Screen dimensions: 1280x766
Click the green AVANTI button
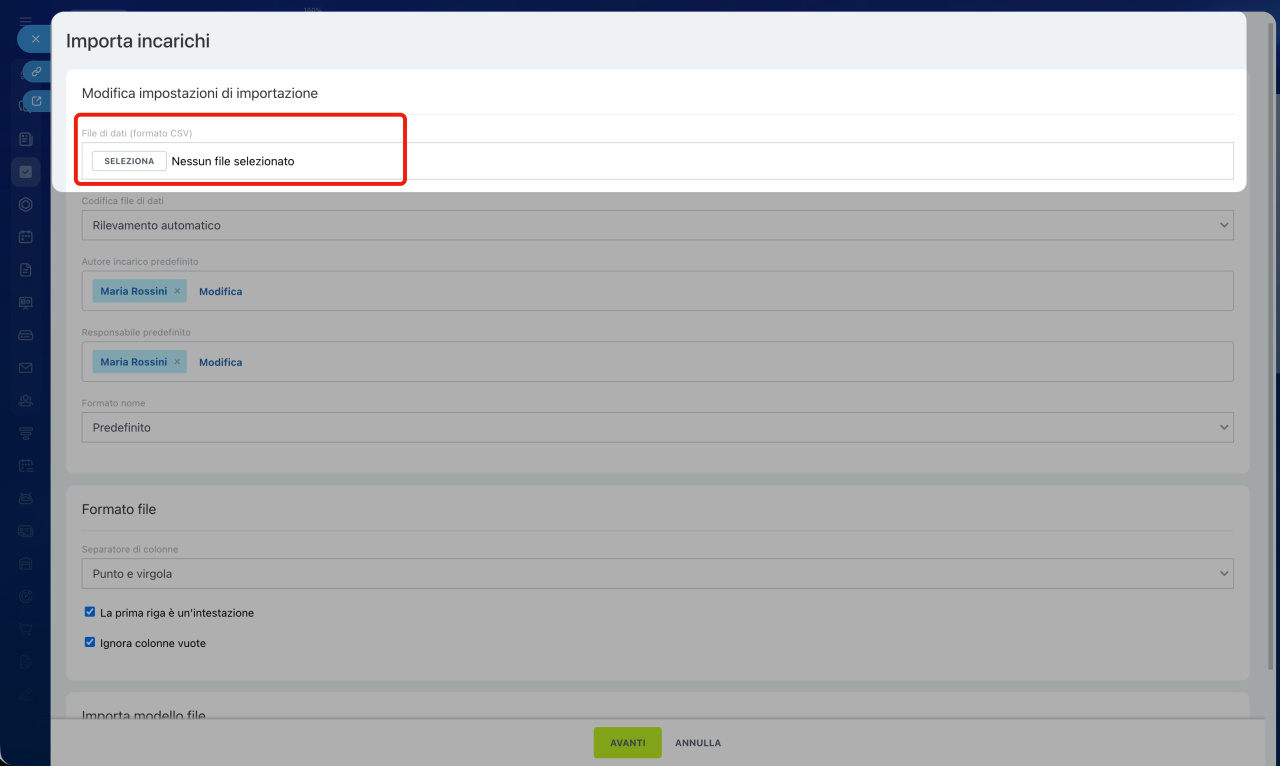click(627, 743)
